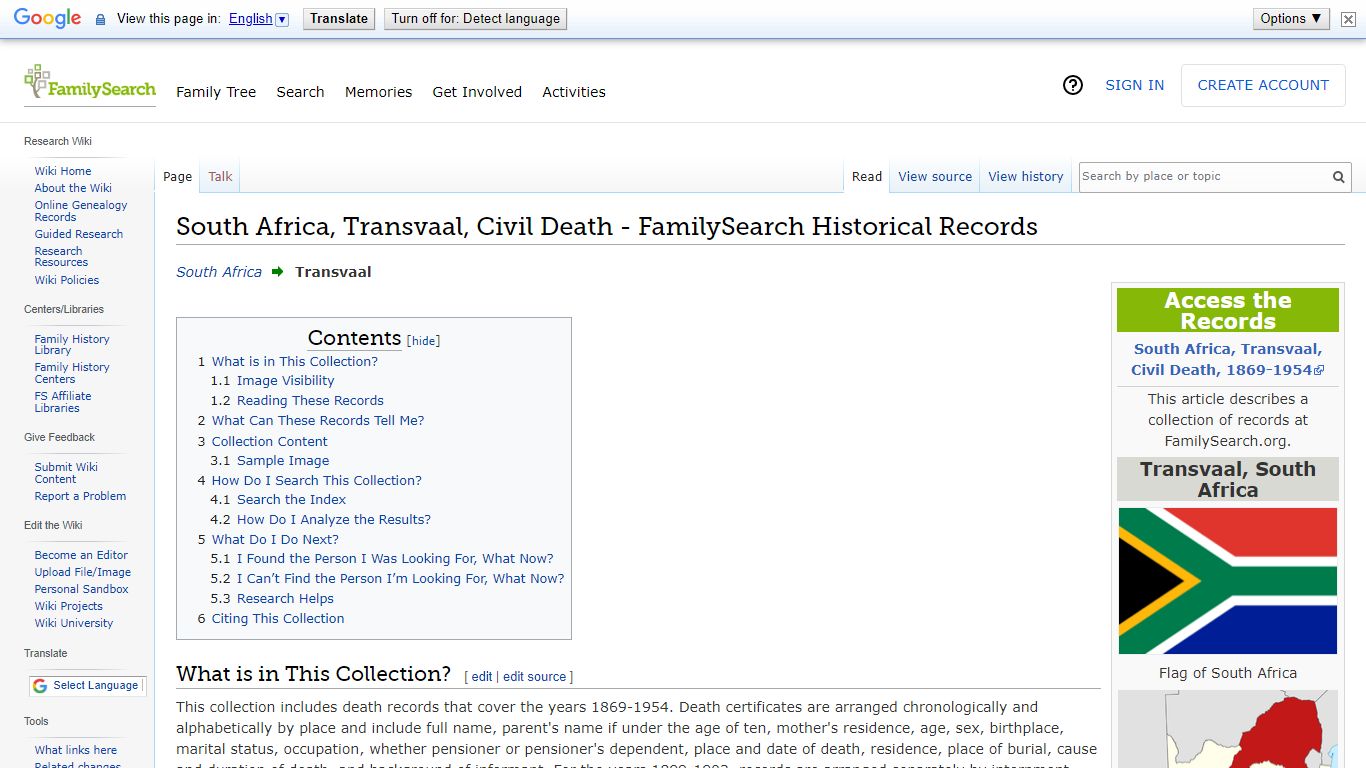Click the South Africa flag image
Image resolution: width=1366 pixels, height=768 pixels.
point(1227,581)
